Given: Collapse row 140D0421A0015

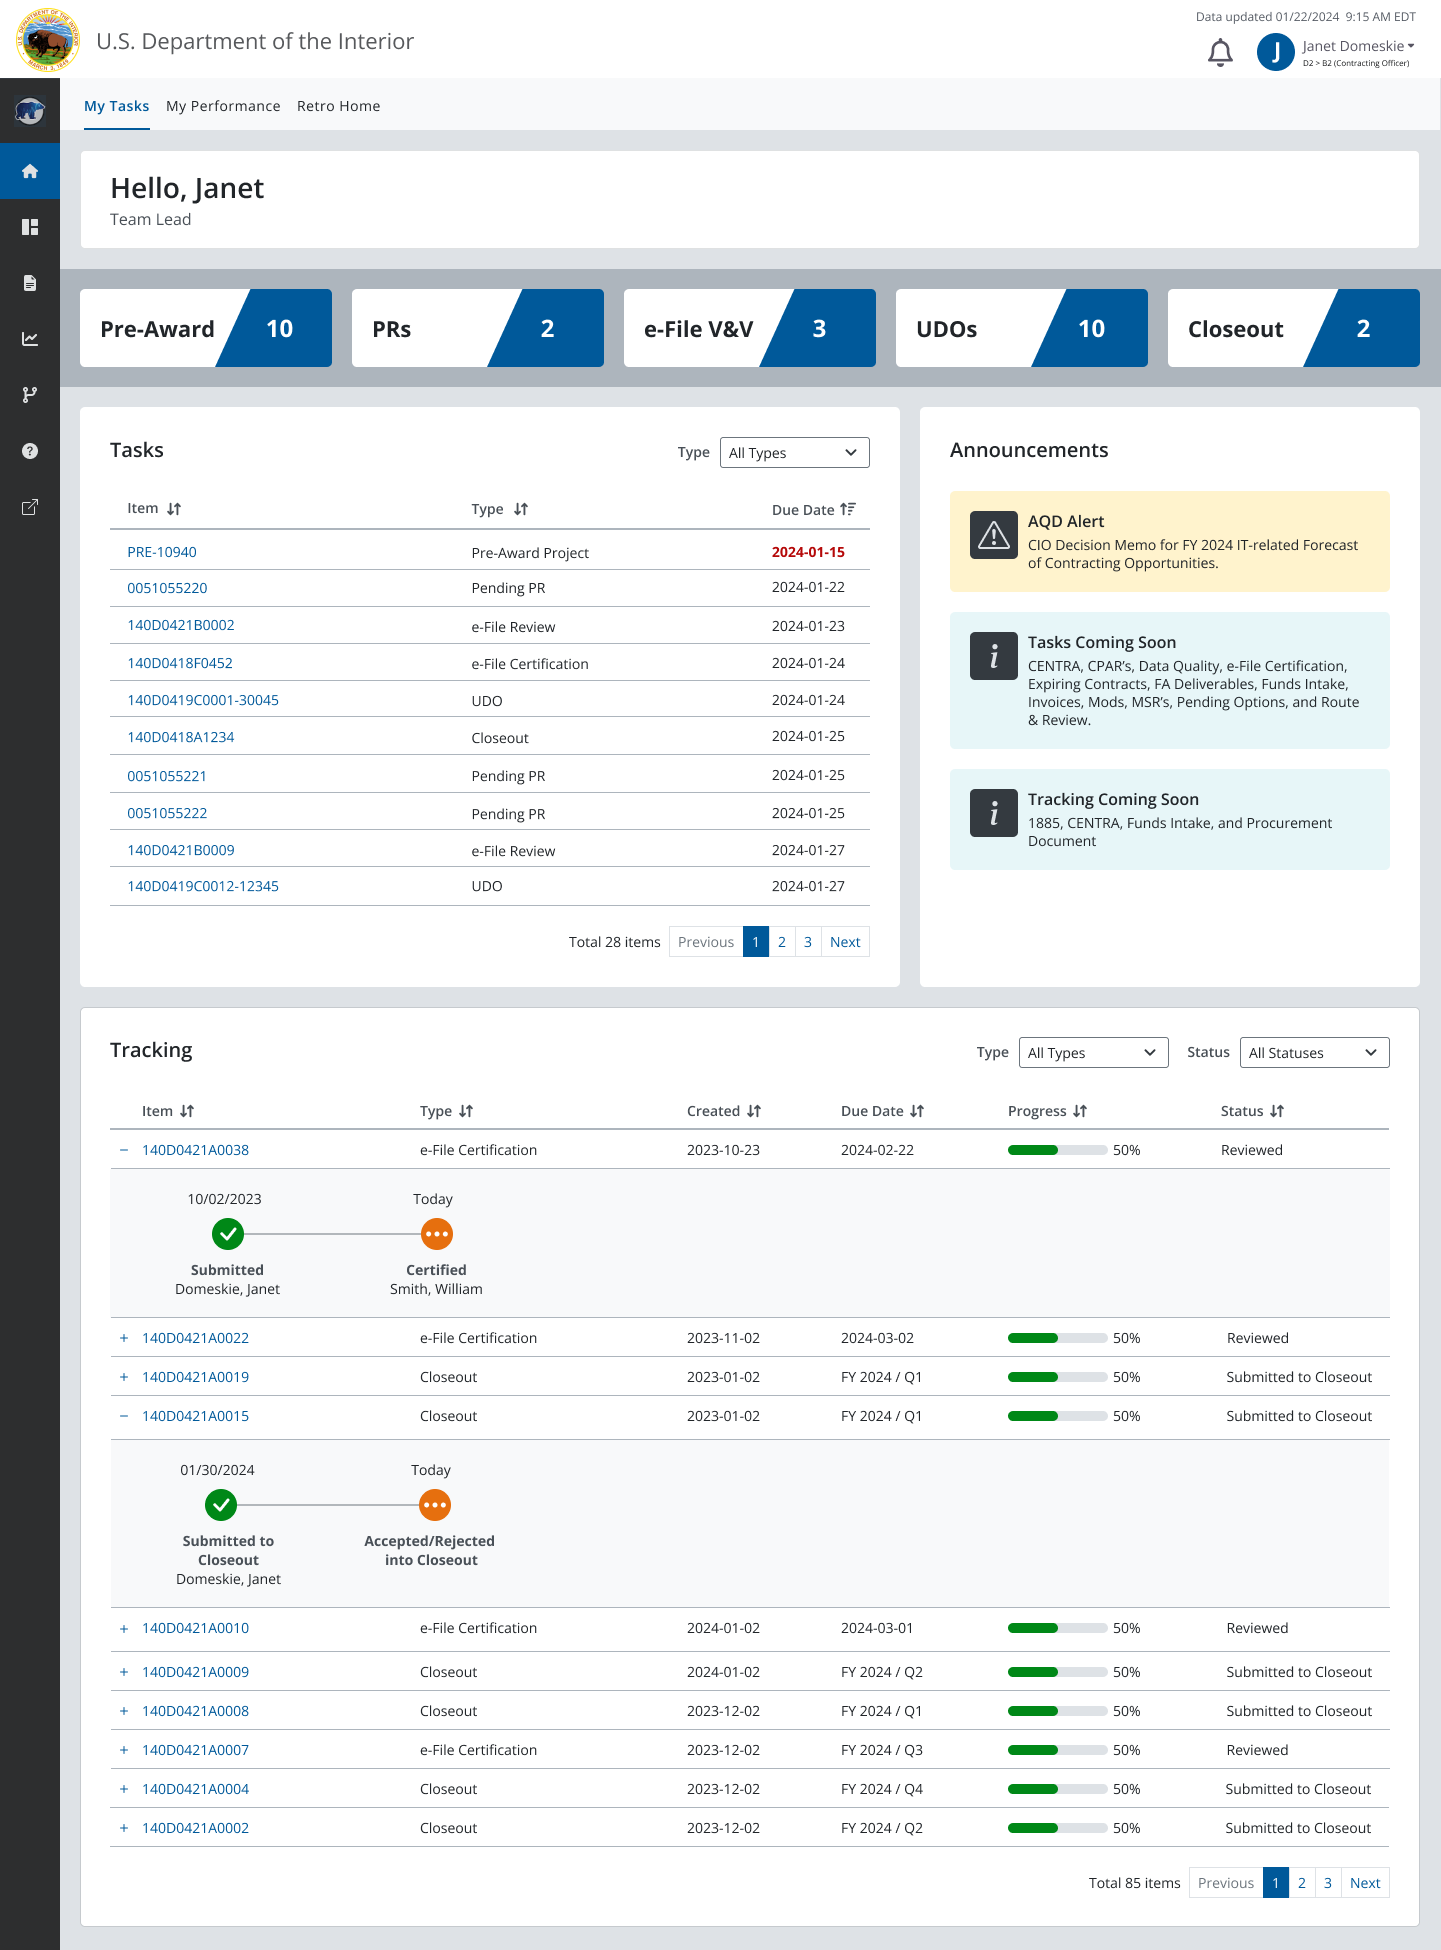Looking at the screenshot, I should pos(124,1416).
